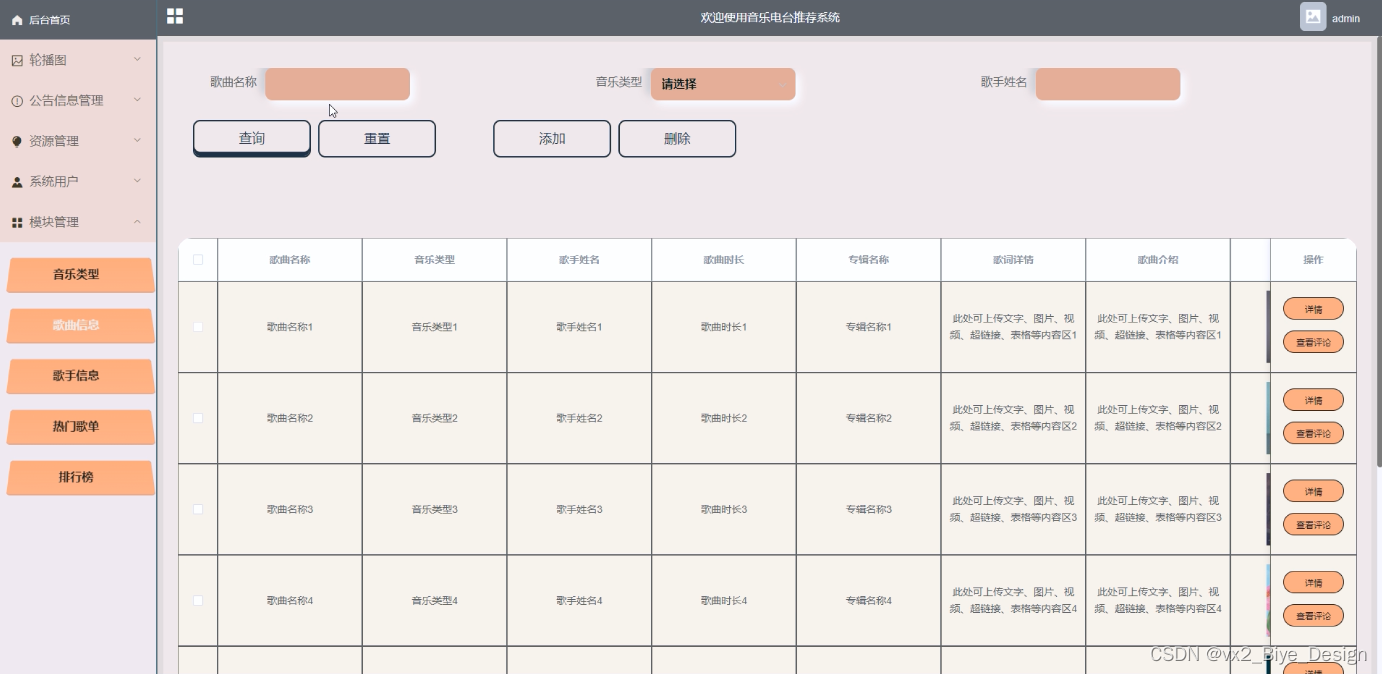Click the cell 歌曲时长2
Screen dimensions: 1382x674
[x=724, y=418]
